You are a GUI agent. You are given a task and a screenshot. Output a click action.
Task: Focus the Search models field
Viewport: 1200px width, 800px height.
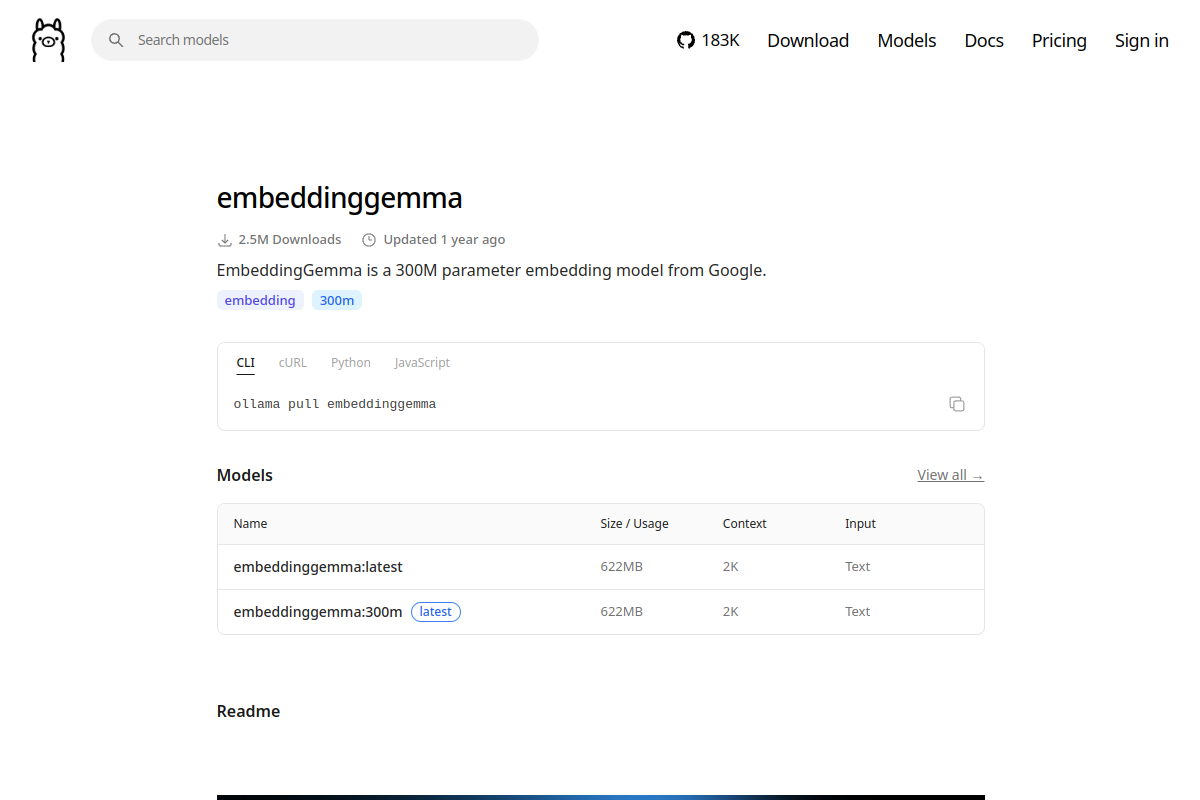coord(315,40)
